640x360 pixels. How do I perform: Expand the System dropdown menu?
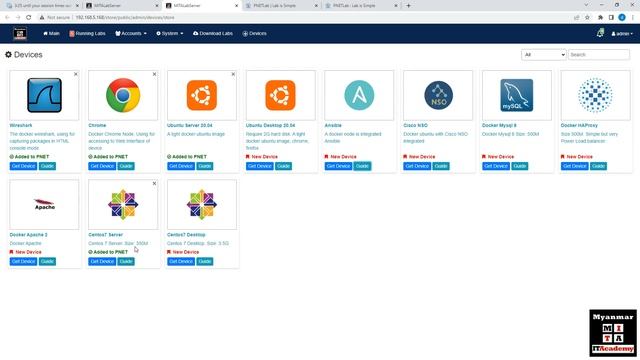(x=170, y=33)
